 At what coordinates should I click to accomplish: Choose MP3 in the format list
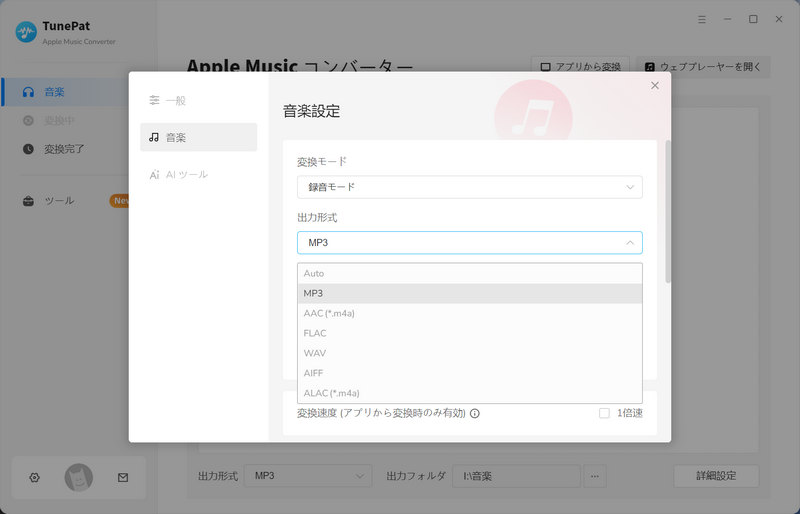pyautogui.click(x=469, y=293)
